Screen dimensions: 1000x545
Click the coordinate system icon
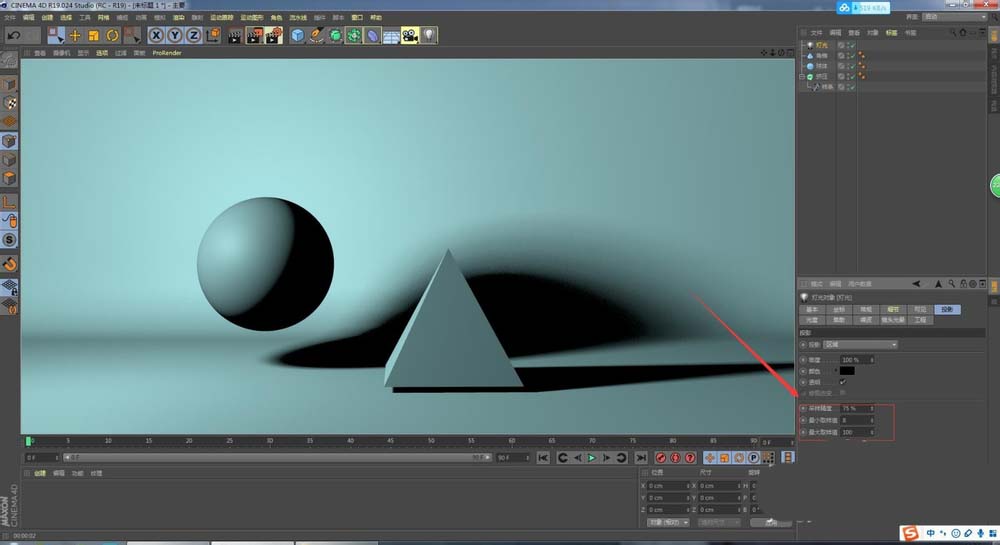pyautogui.click(x=214, y=35)
